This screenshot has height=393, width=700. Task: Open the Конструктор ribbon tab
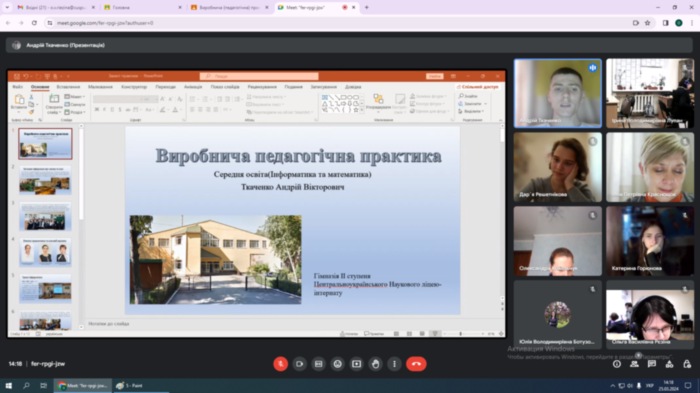[134, 87]
